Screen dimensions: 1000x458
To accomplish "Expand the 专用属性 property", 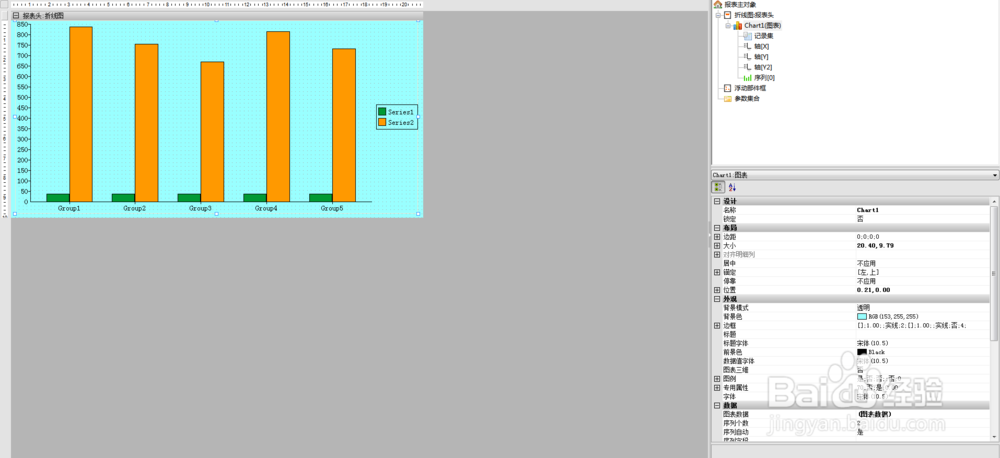I will 717,387.
